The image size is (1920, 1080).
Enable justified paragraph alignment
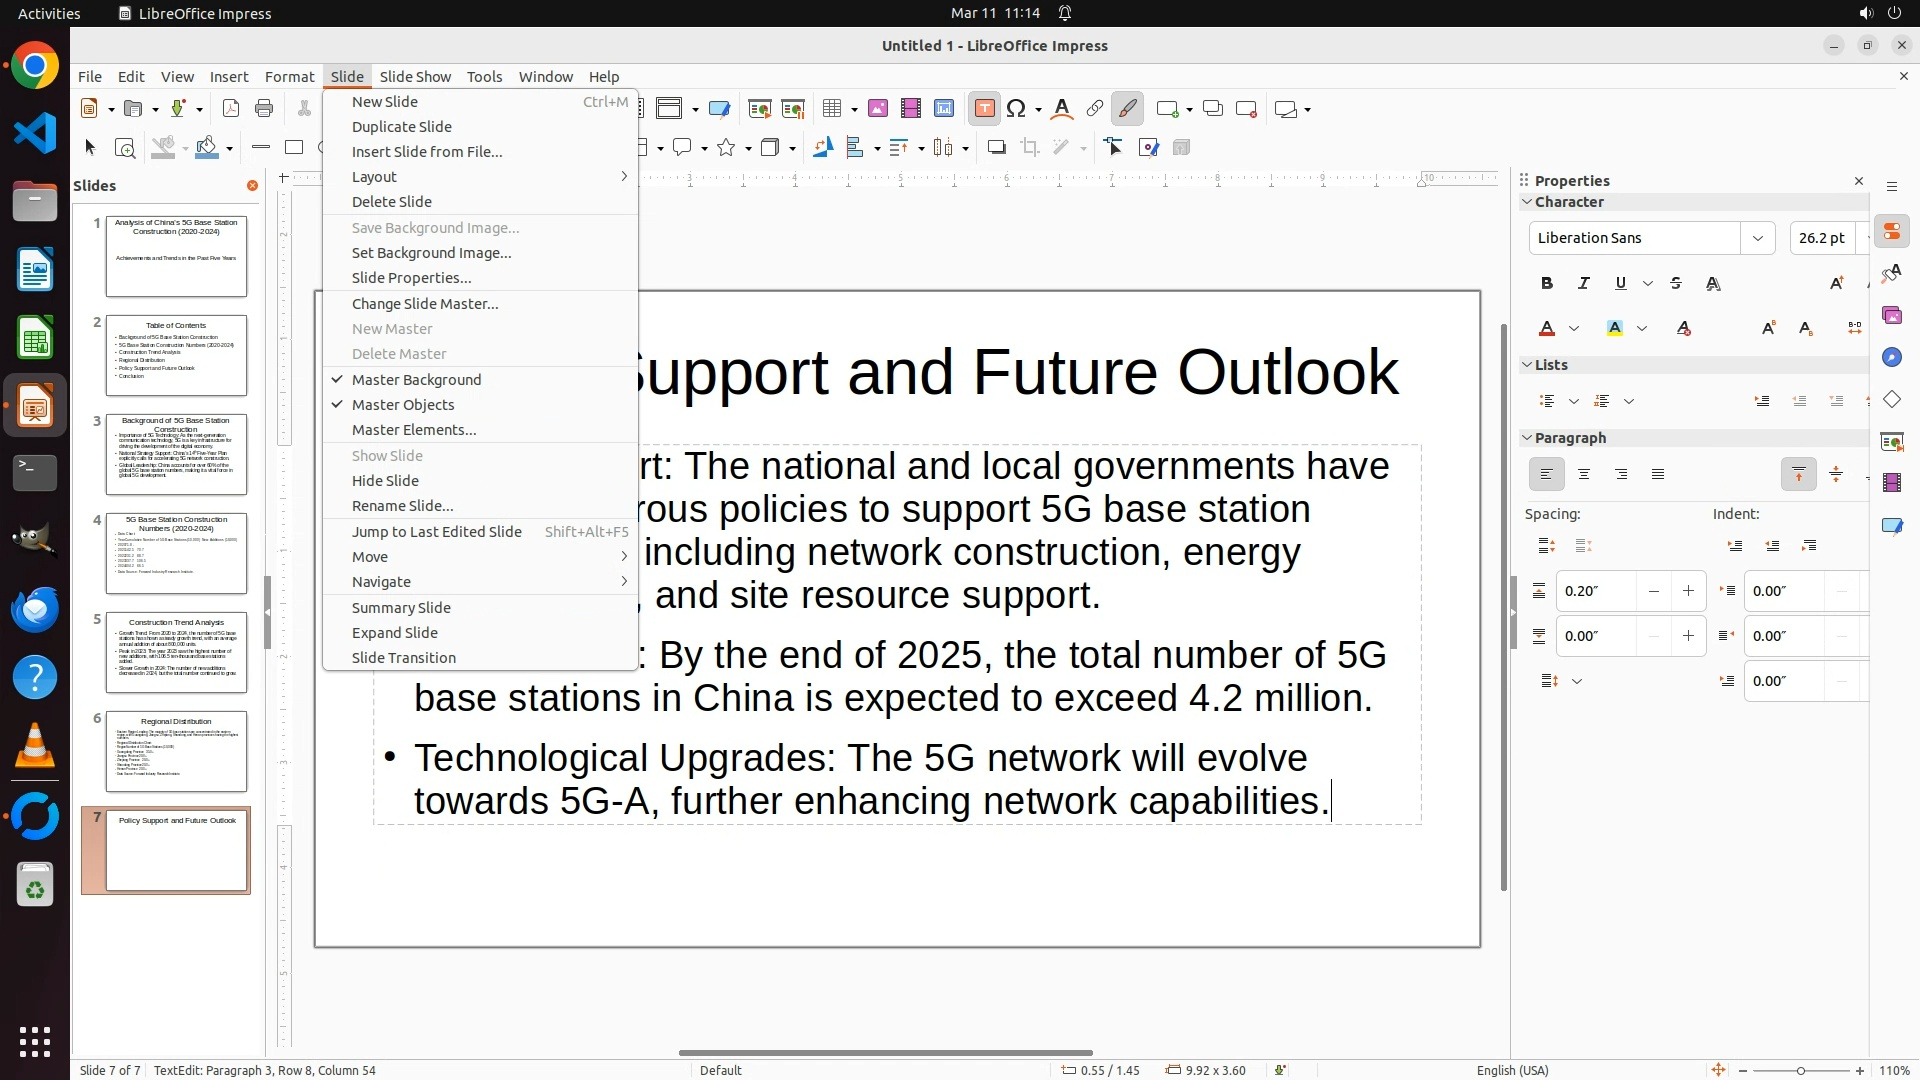coord(1658,475)
